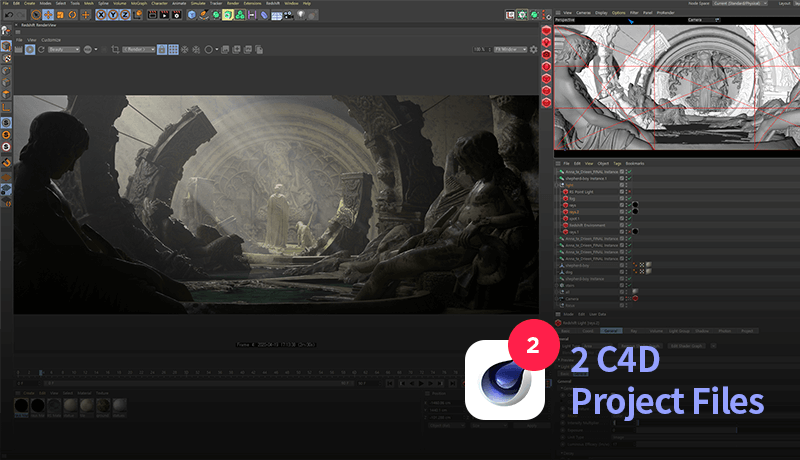Toggle the Z axis lock icon
800x460 pixels.
pos(125,15)
